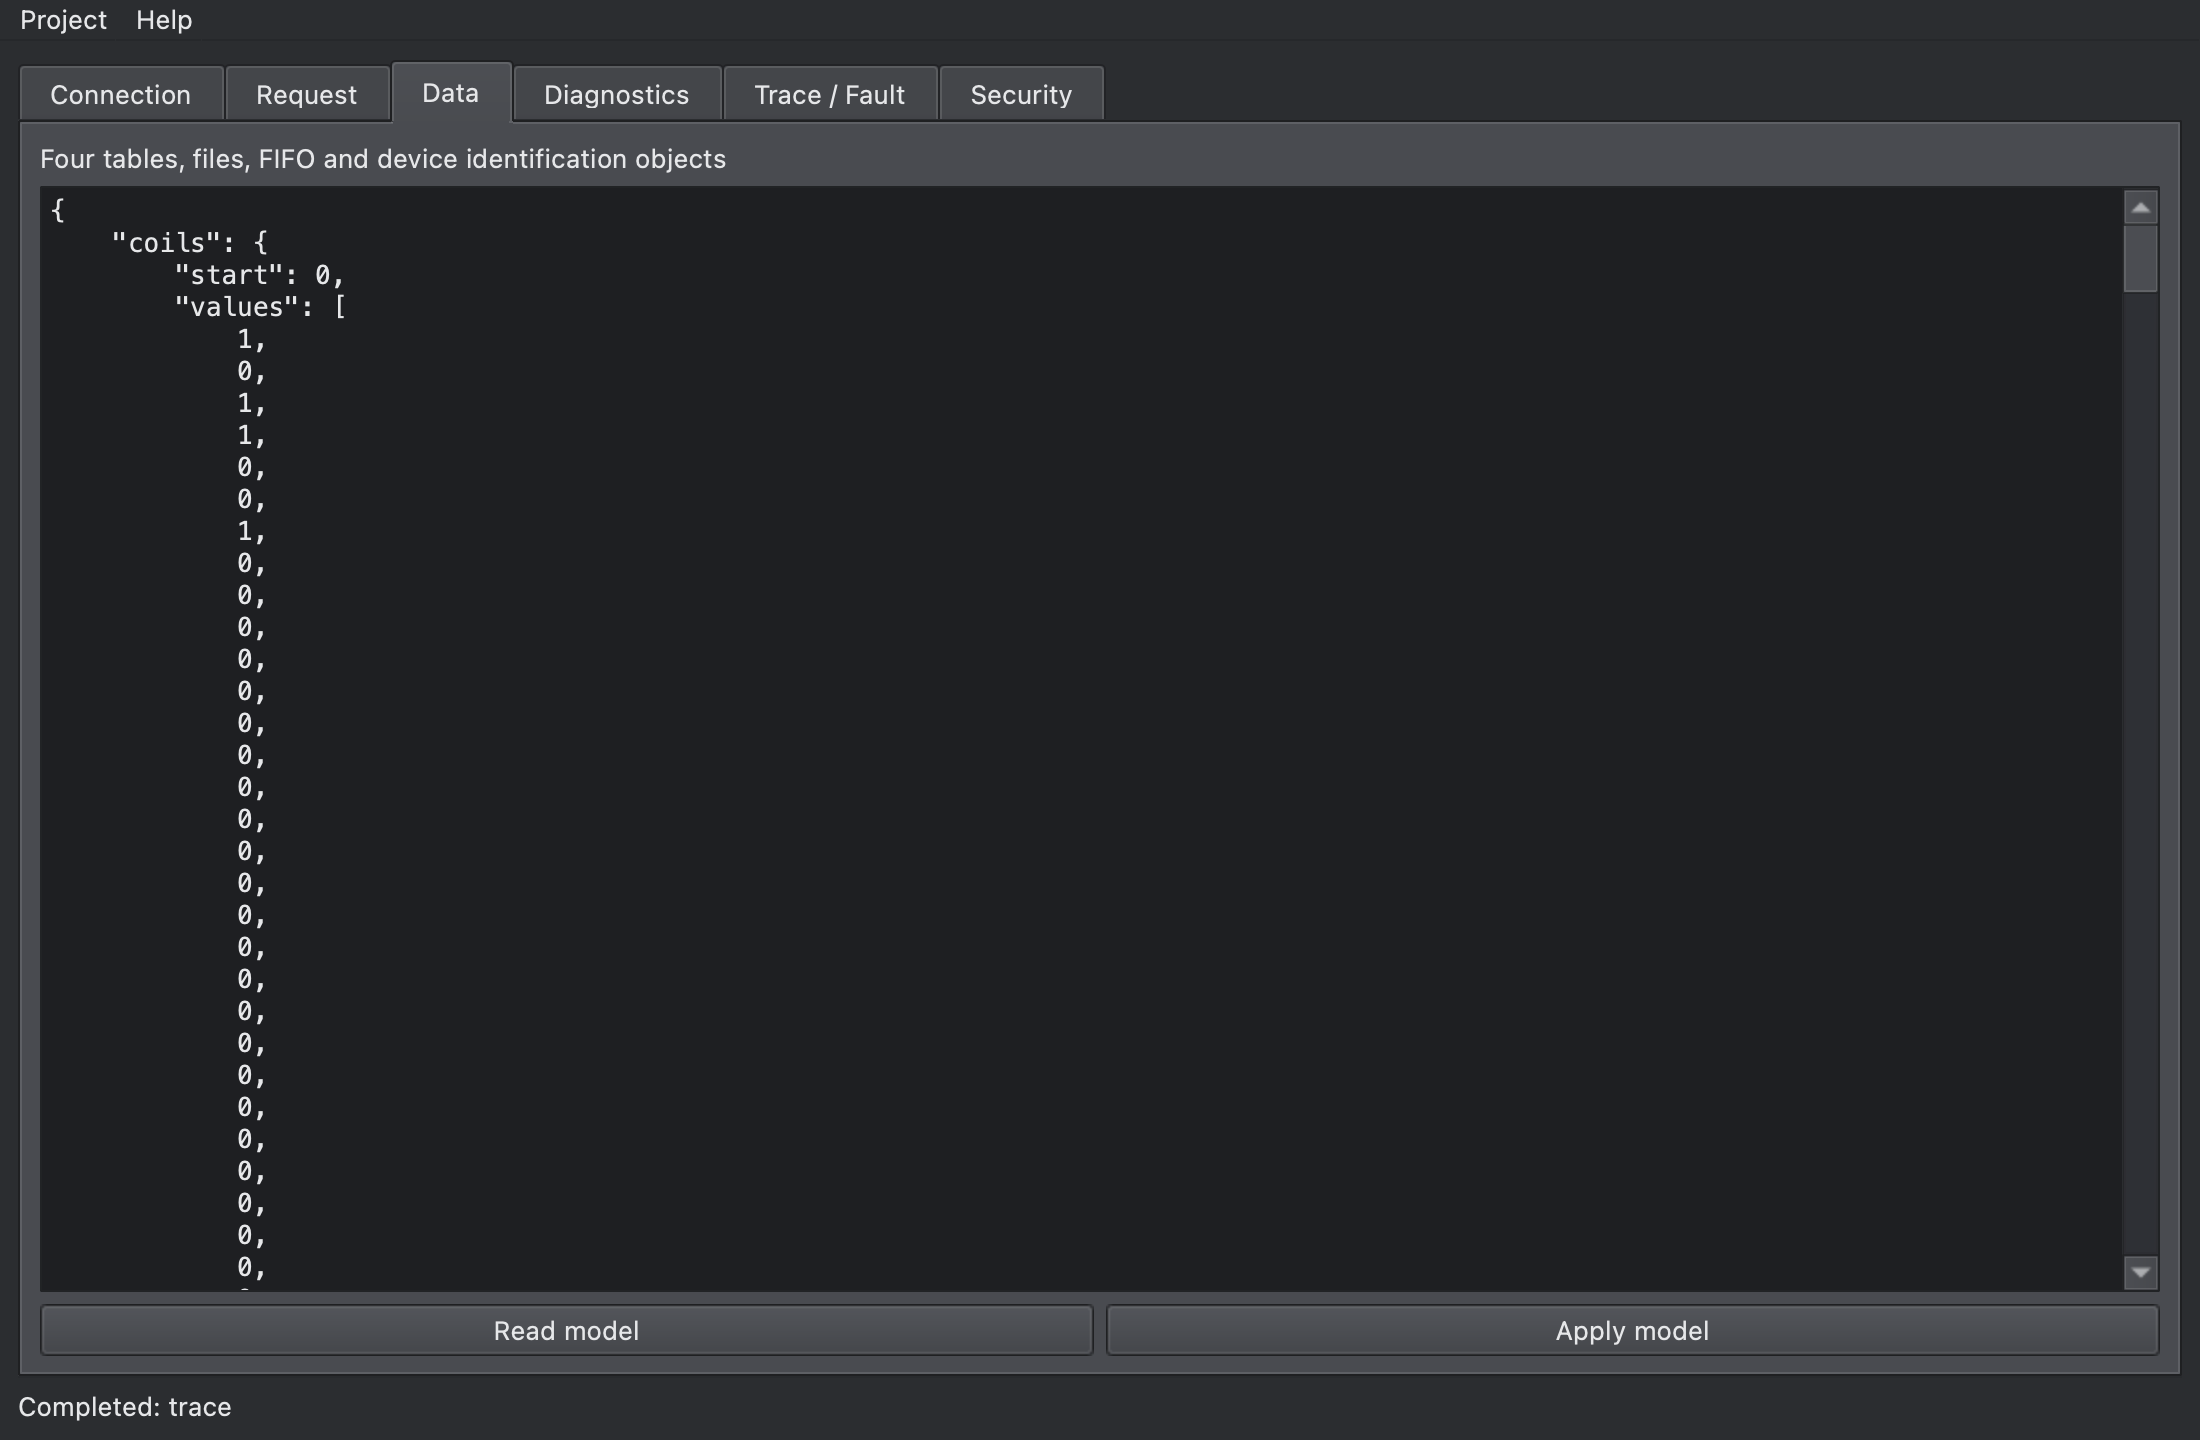The width and height of the screenshot is (2200, 1440).
Task: Open the Security tab
Action: (1021, 95)
